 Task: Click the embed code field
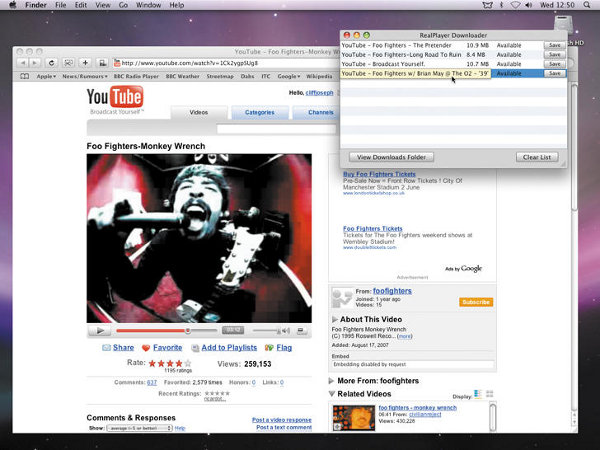pos(412,365)
